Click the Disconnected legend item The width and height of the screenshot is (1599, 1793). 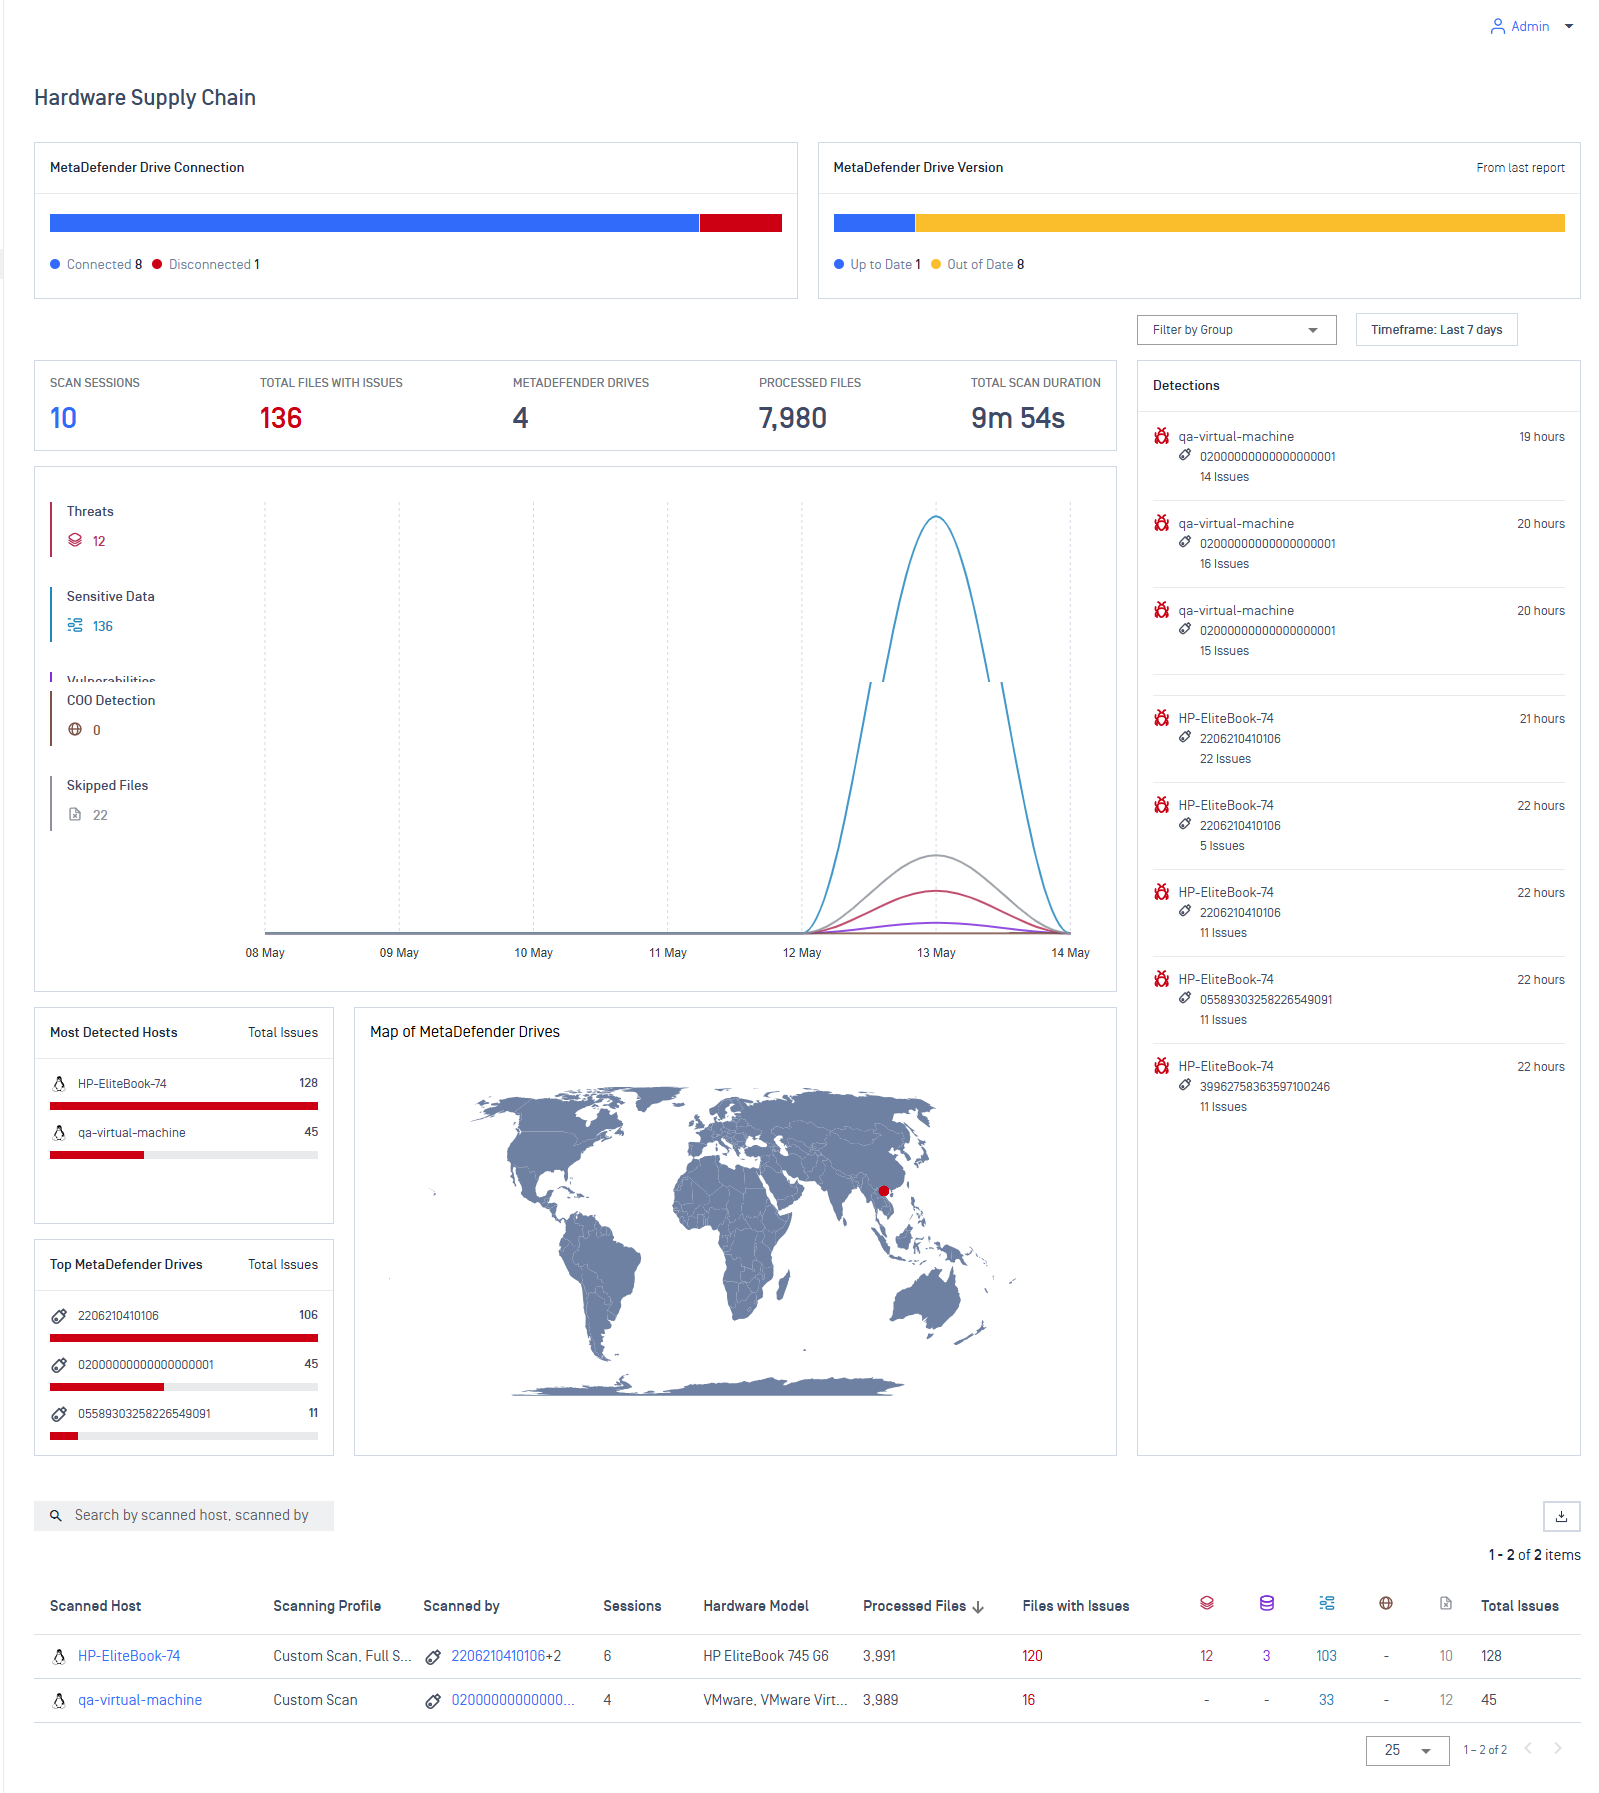pyautogui.click(x=207, y=265)
